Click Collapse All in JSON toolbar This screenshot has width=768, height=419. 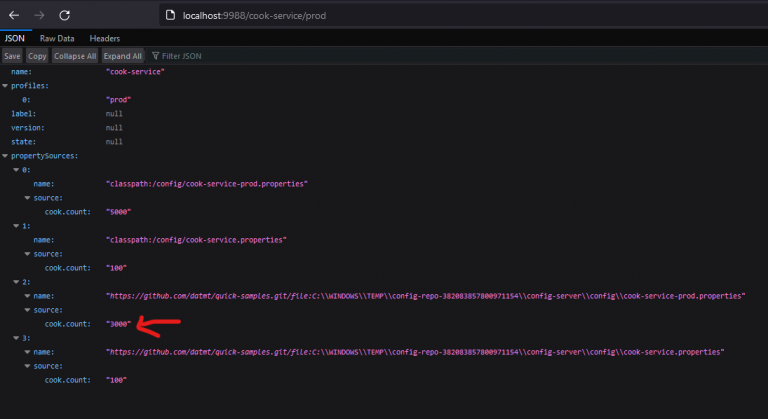76,56
